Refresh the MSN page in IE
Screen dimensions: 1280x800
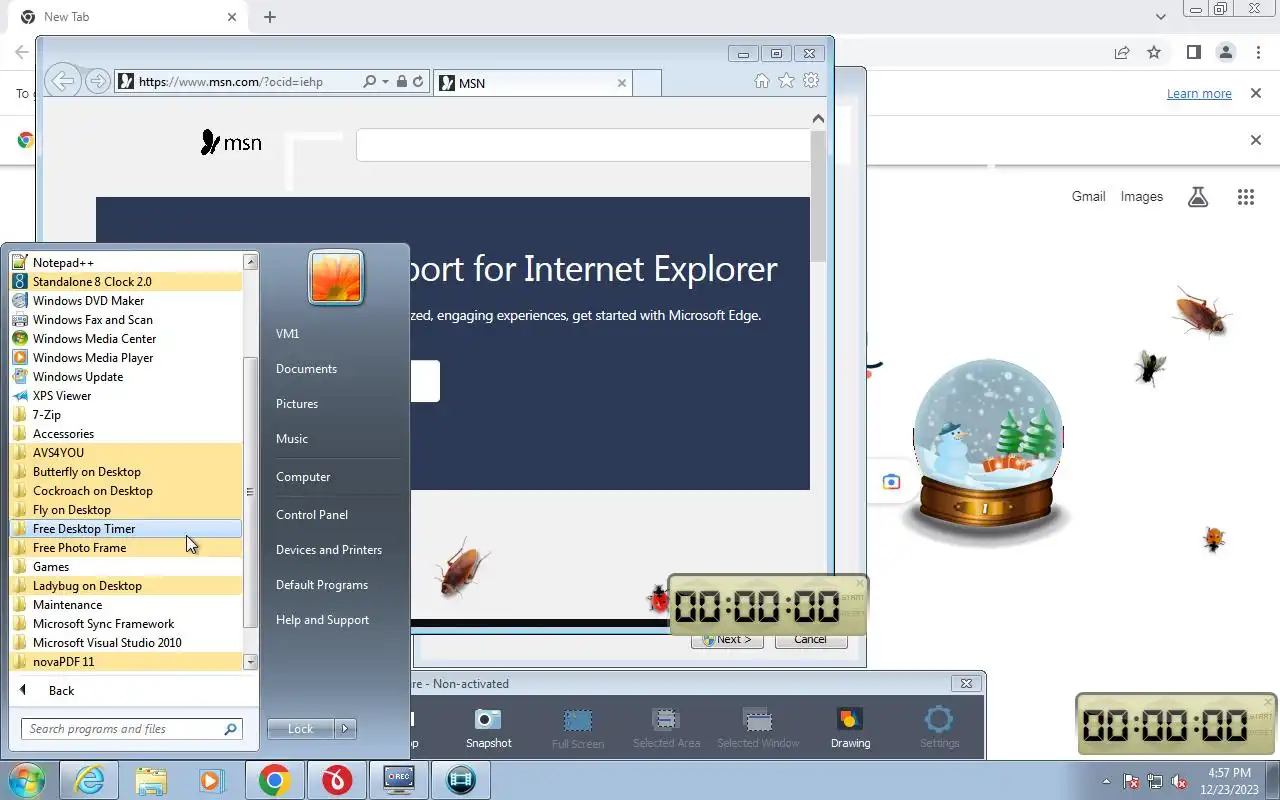pyautogui.click(x=418, y=82)
